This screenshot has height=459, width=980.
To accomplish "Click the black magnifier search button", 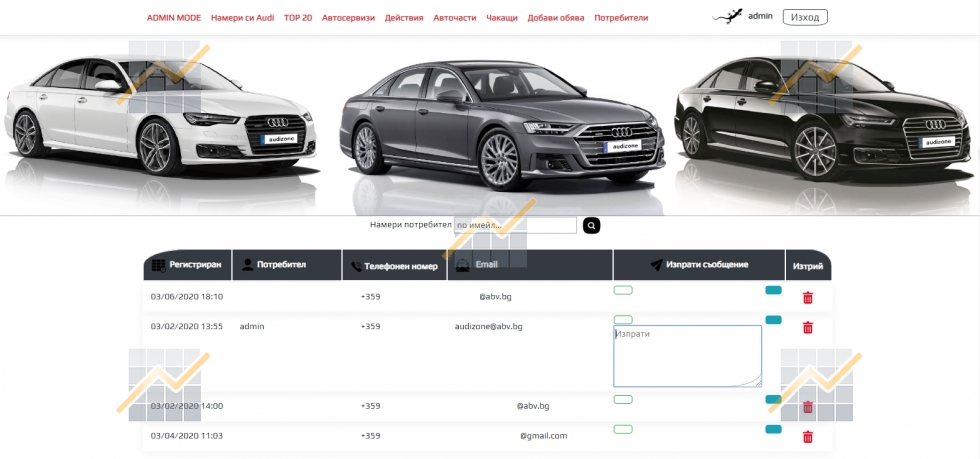I will pyautogui.click(x=591, y=226).
